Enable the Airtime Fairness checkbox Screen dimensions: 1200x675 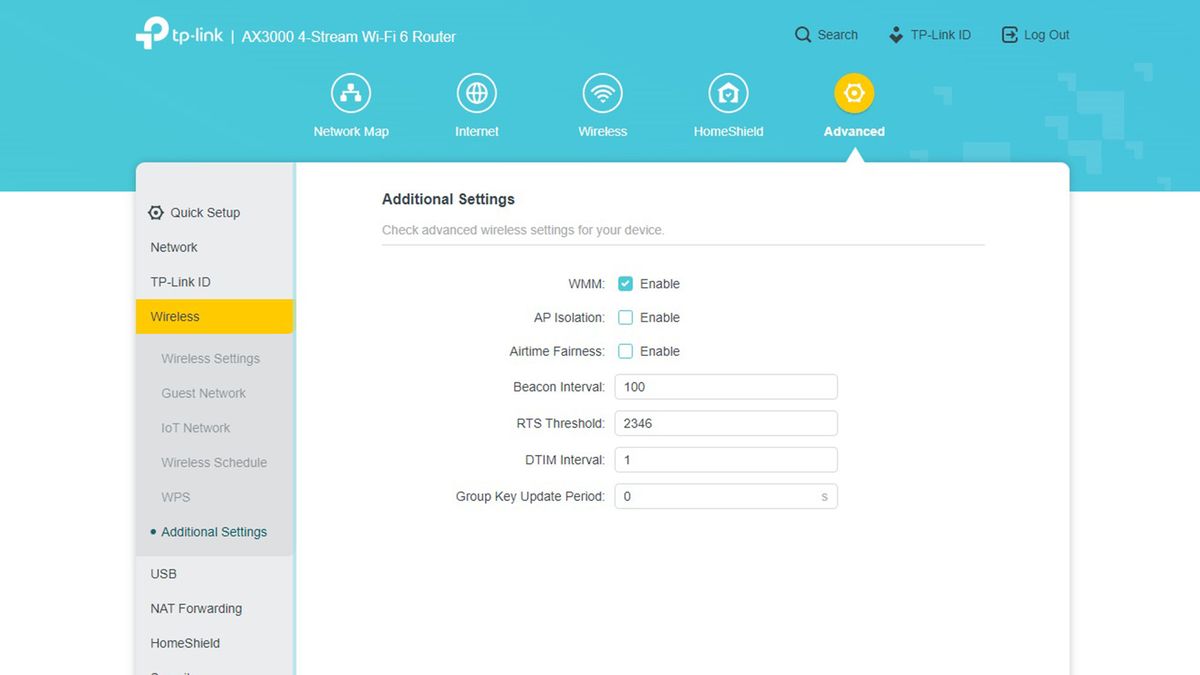pyautogui.click(x=626, y=352)
